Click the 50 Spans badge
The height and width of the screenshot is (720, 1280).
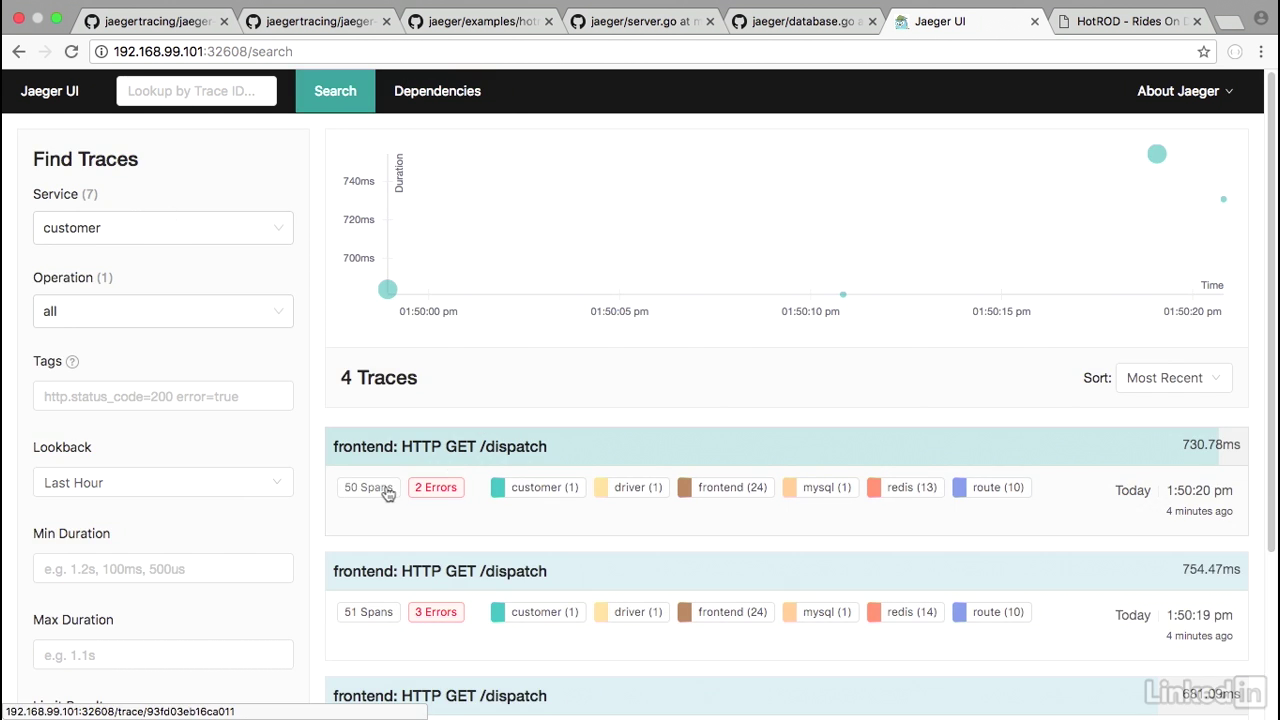368,488
